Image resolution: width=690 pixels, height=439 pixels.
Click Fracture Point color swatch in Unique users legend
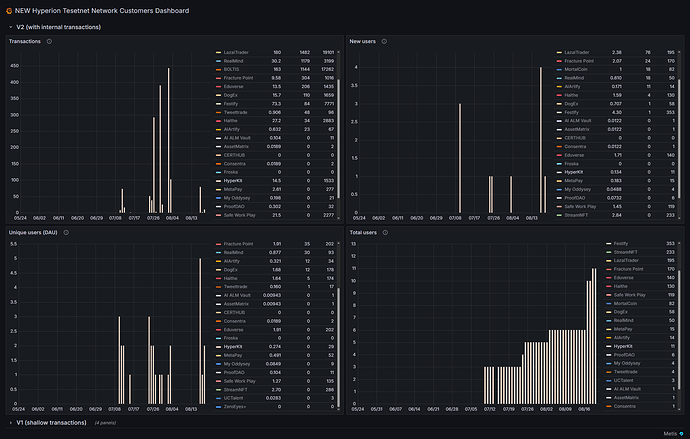click(x=217, y=243)
